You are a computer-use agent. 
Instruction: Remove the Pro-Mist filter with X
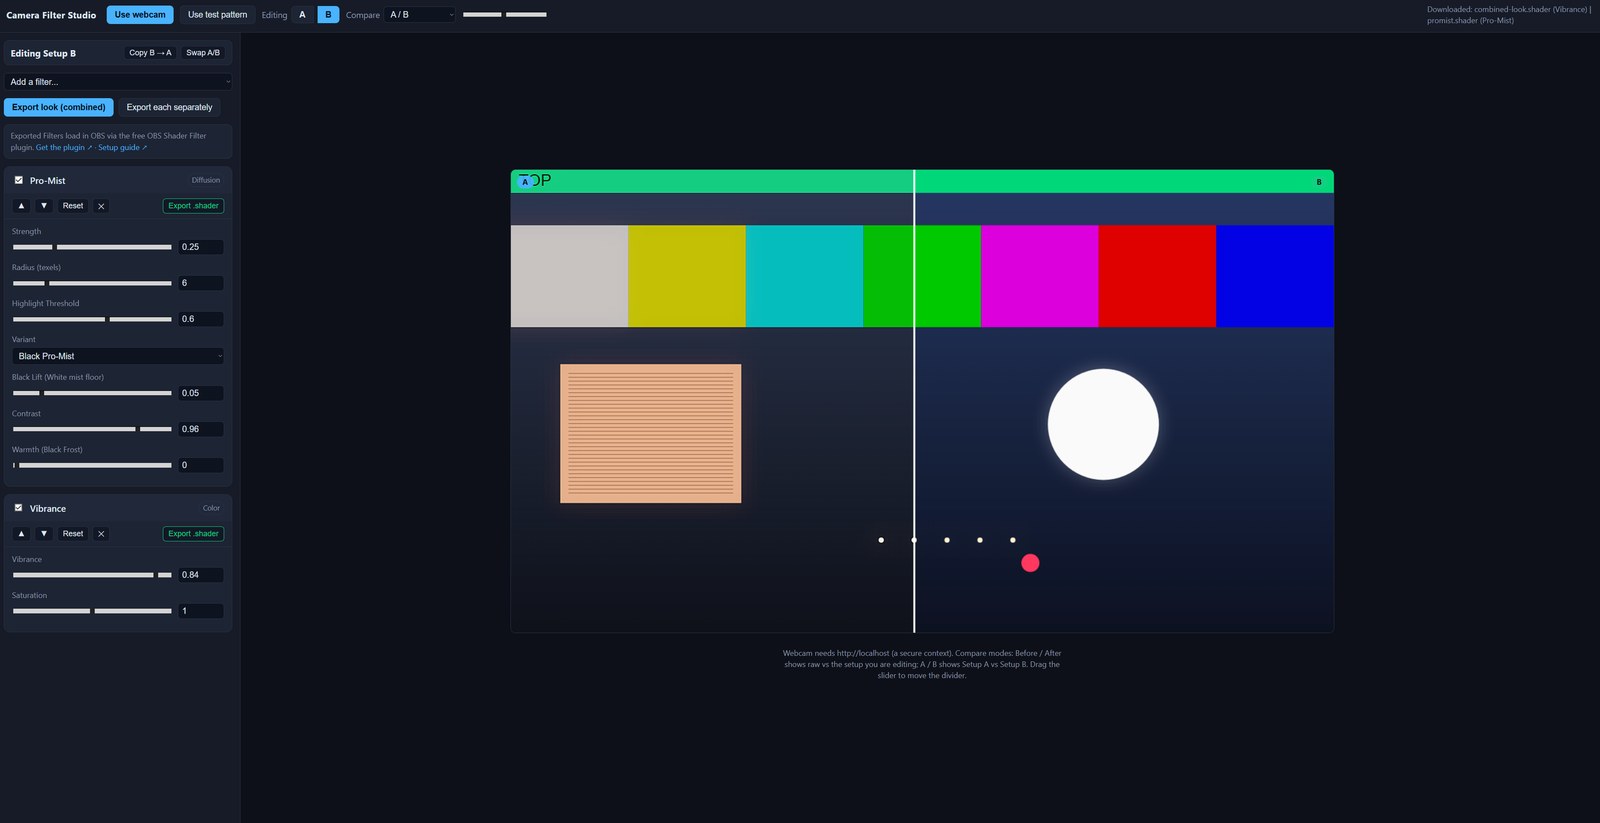[x=101, y=206]
